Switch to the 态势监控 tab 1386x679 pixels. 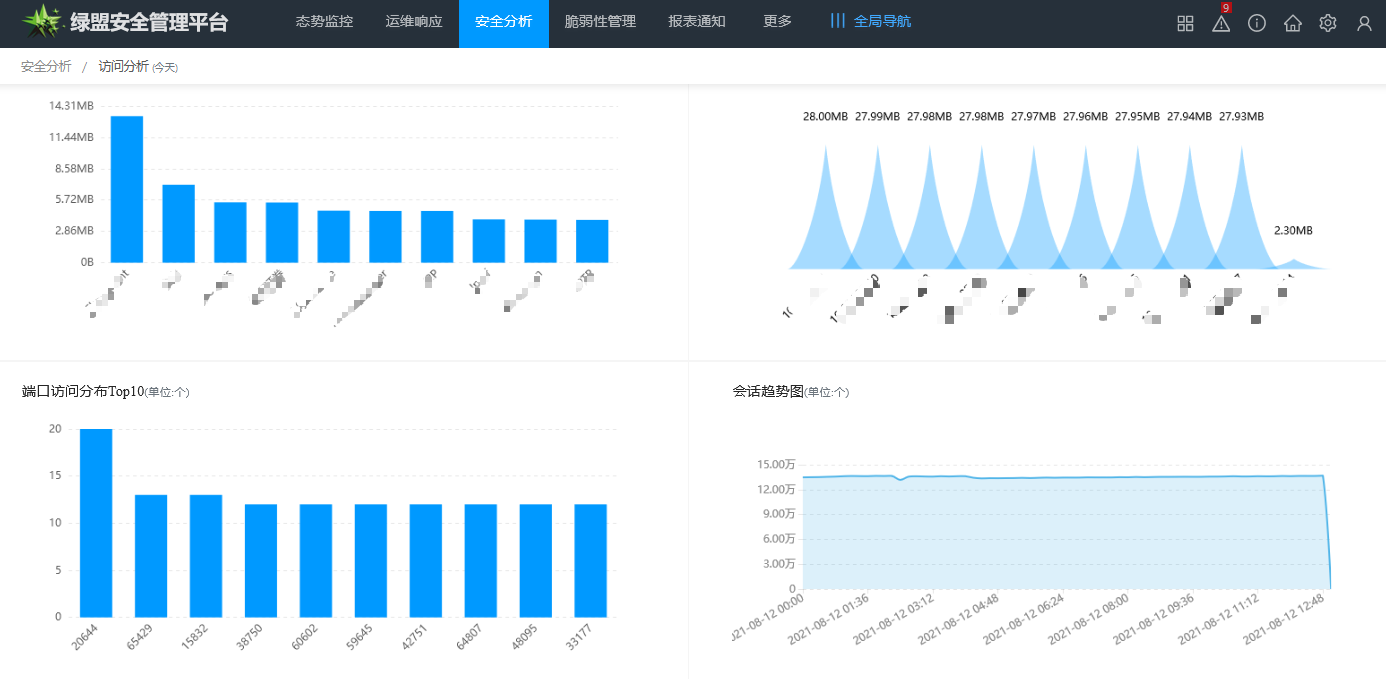324,21
